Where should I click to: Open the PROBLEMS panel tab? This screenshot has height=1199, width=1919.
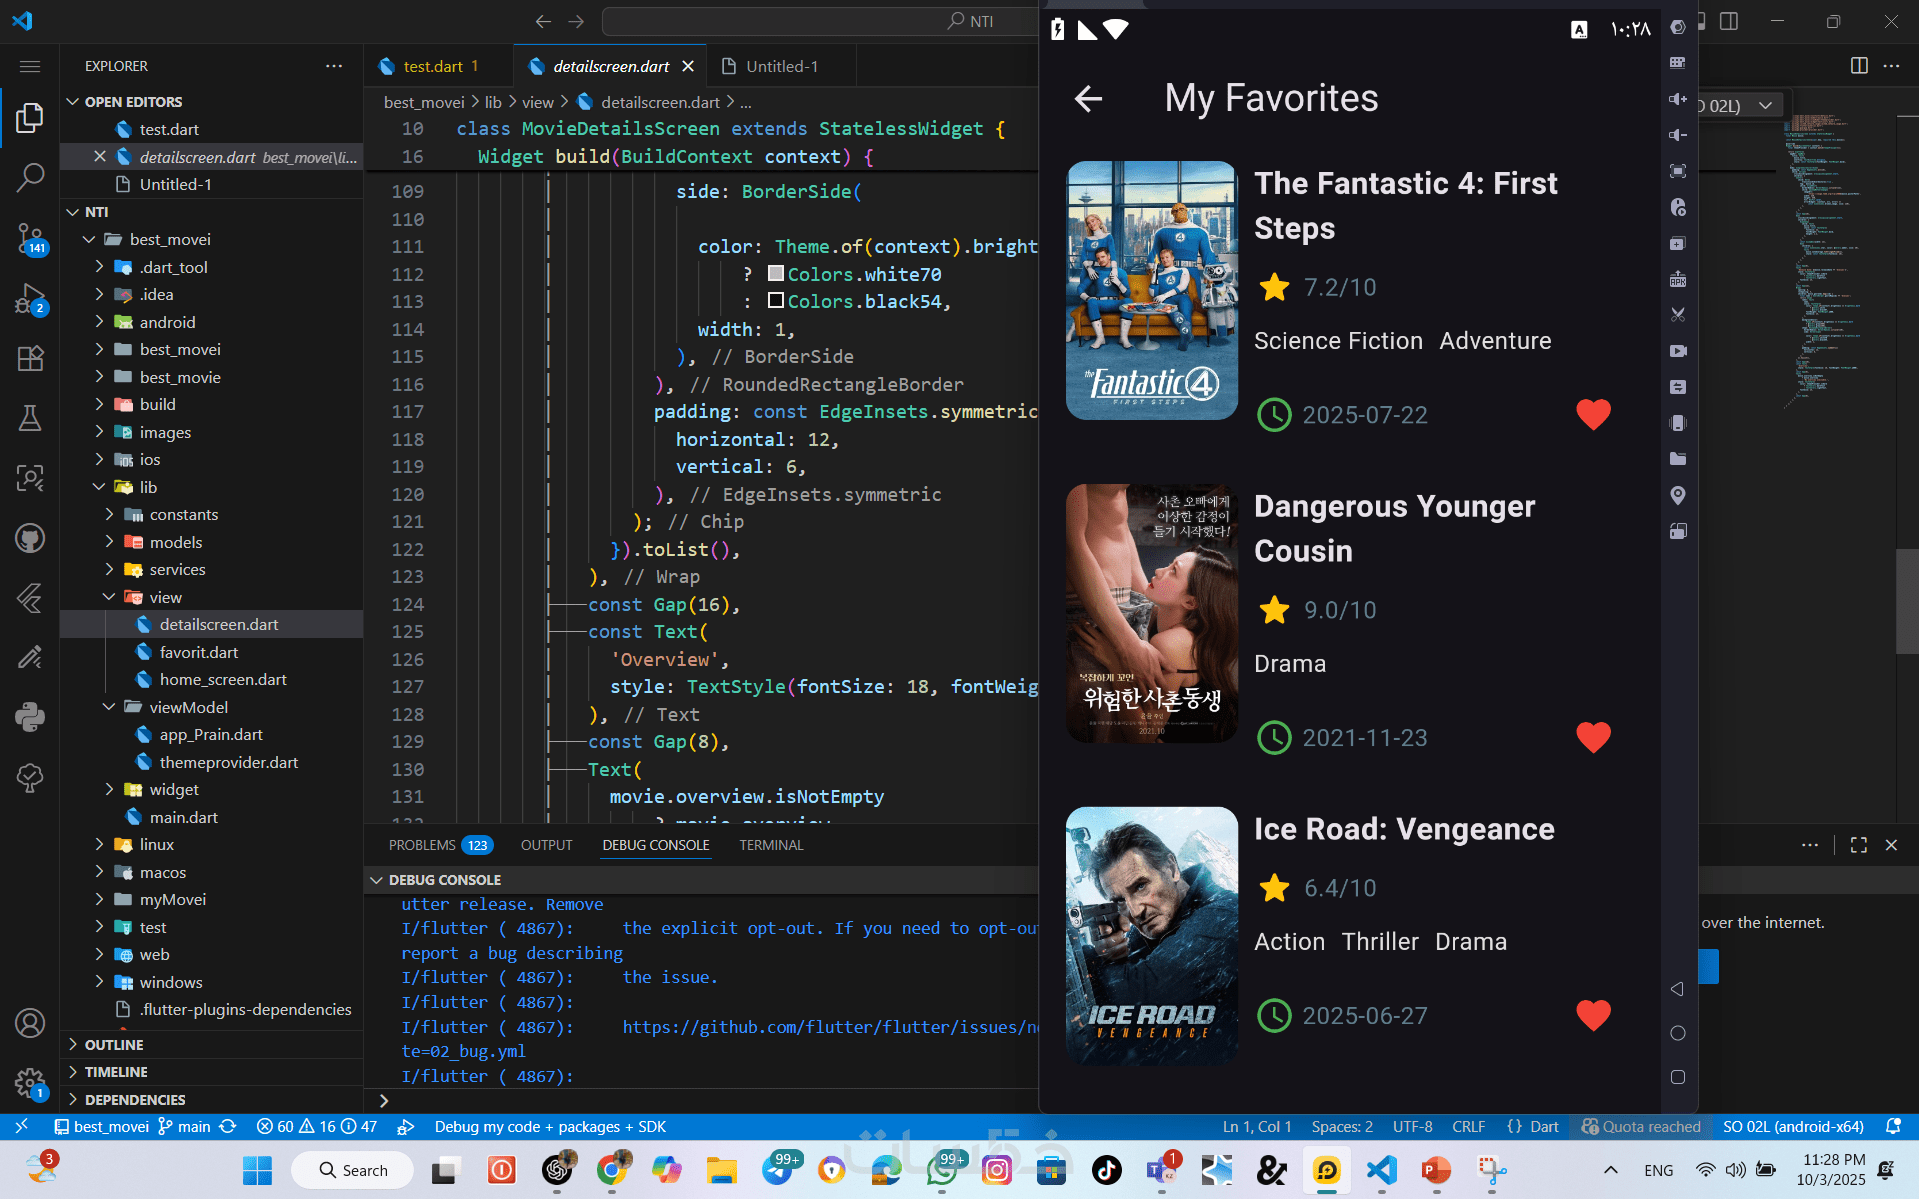pos(440,845)
